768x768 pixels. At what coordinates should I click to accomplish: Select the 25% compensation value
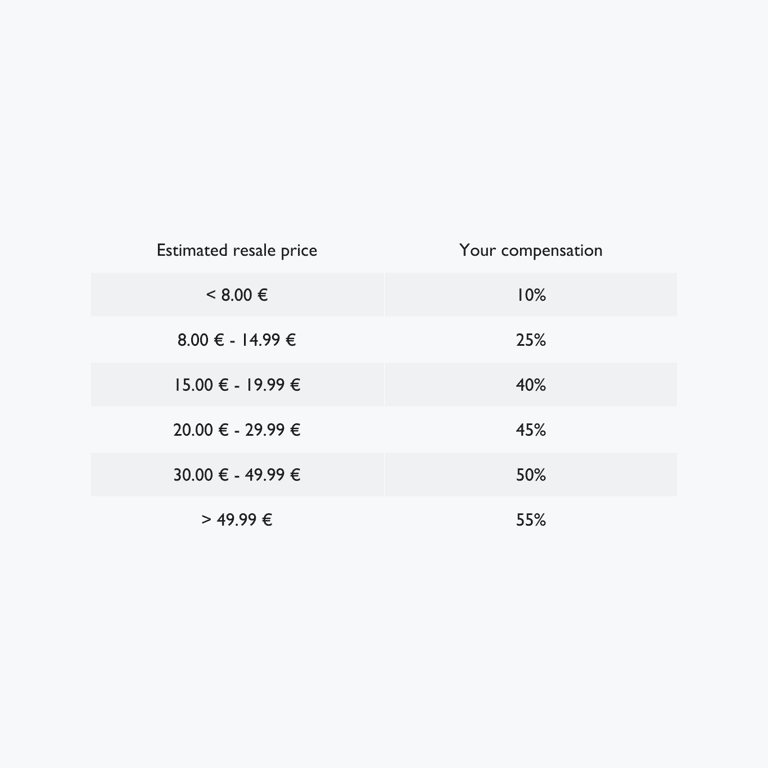point(531,340)
